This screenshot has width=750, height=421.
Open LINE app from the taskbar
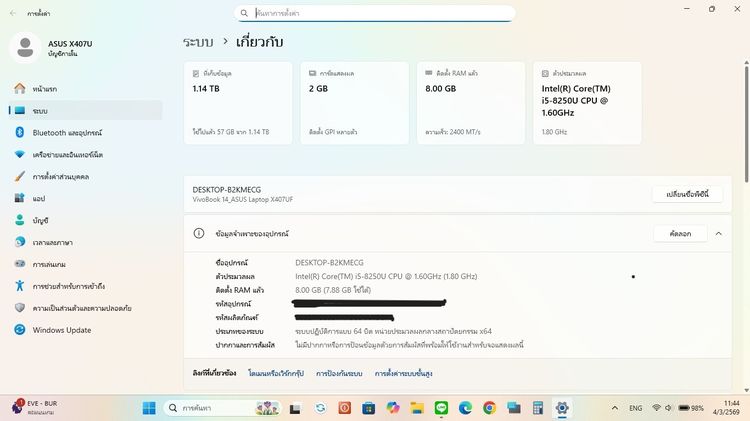click(441, 408)
